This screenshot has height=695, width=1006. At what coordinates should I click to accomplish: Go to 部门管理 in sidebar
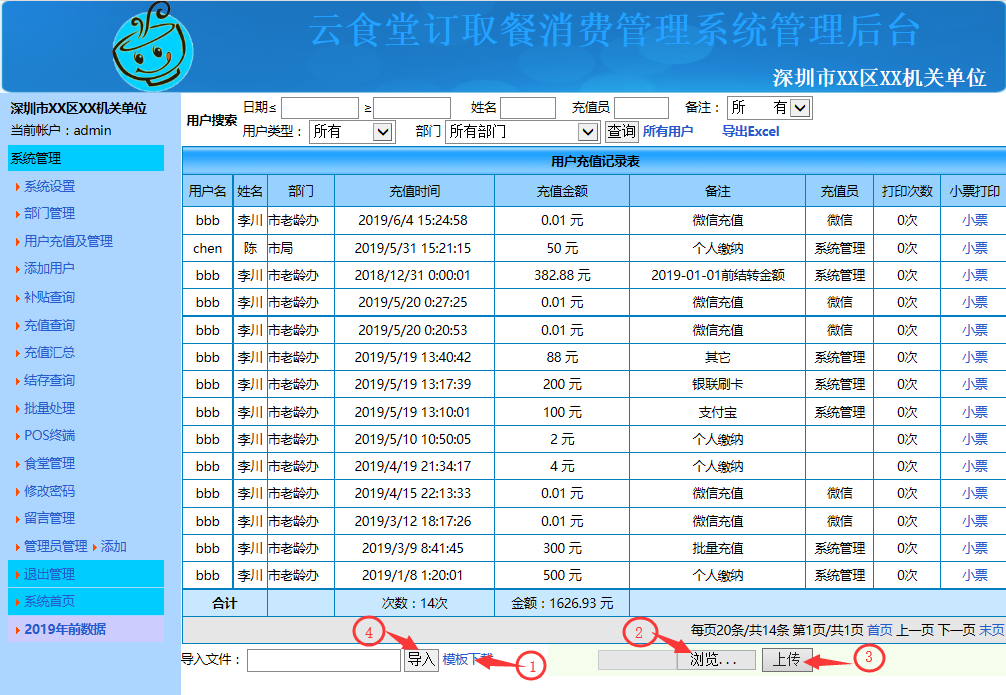click(x=49, y=213)
